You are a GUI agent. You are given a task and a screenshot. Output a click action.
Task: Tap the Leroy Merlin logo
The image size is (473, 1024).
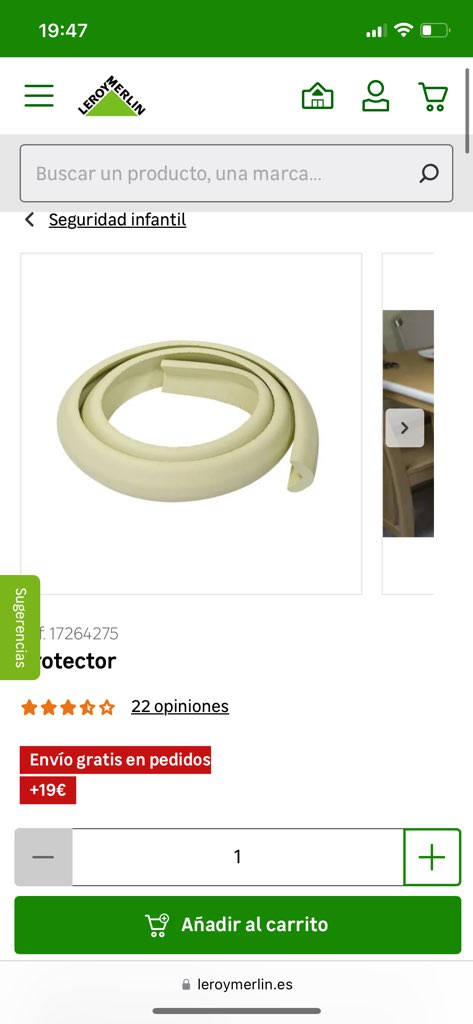(x=111, y=96)
